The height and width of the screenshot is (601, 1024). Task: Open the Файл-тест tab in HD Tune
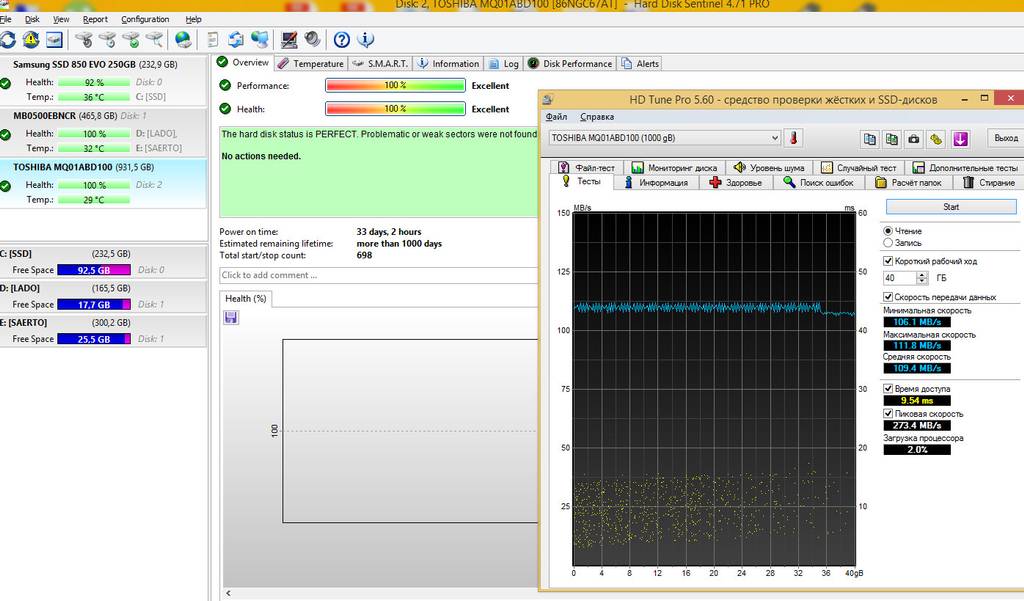pyautogui.click(x=586, y=168)
